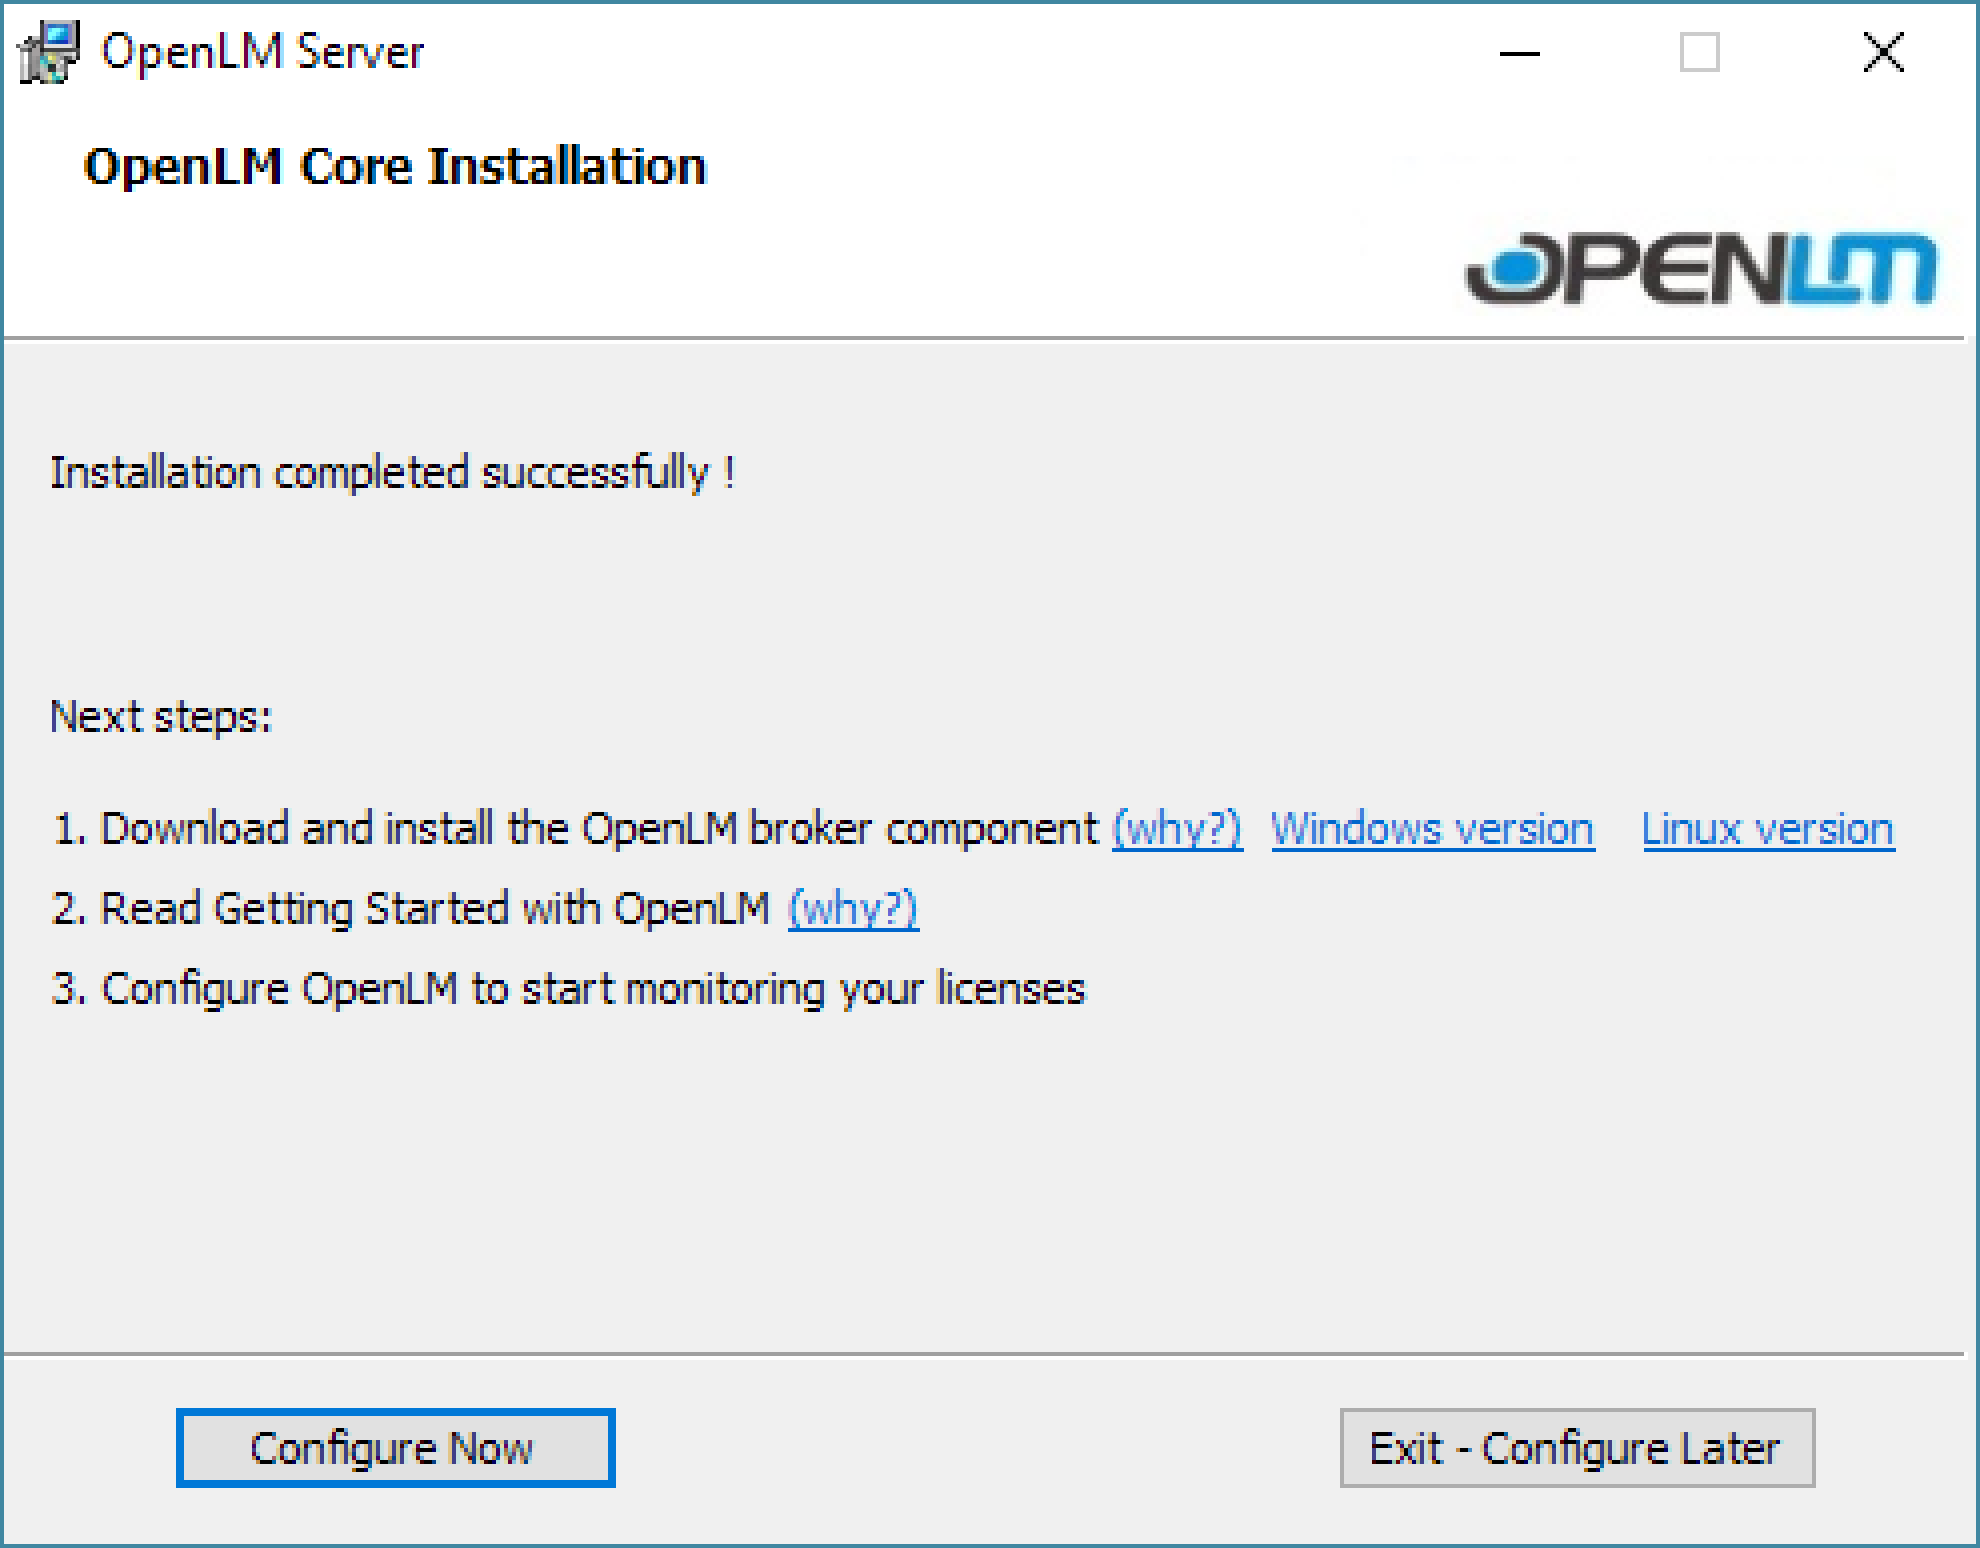This screenshot has height=1548, width=1980.
Task: Click the OpenLM Core Installation heading
Action: pos(395,166)
